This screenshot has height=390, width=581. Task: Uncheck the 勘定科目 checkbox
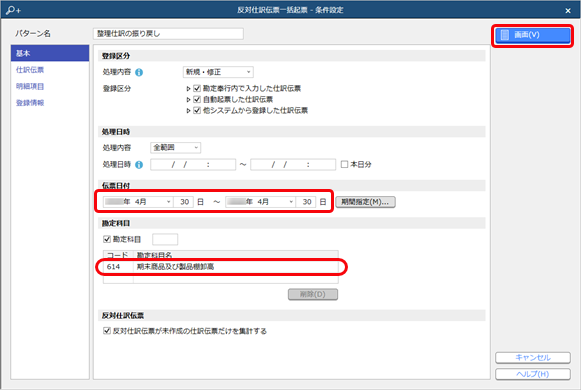coord(107,239)
